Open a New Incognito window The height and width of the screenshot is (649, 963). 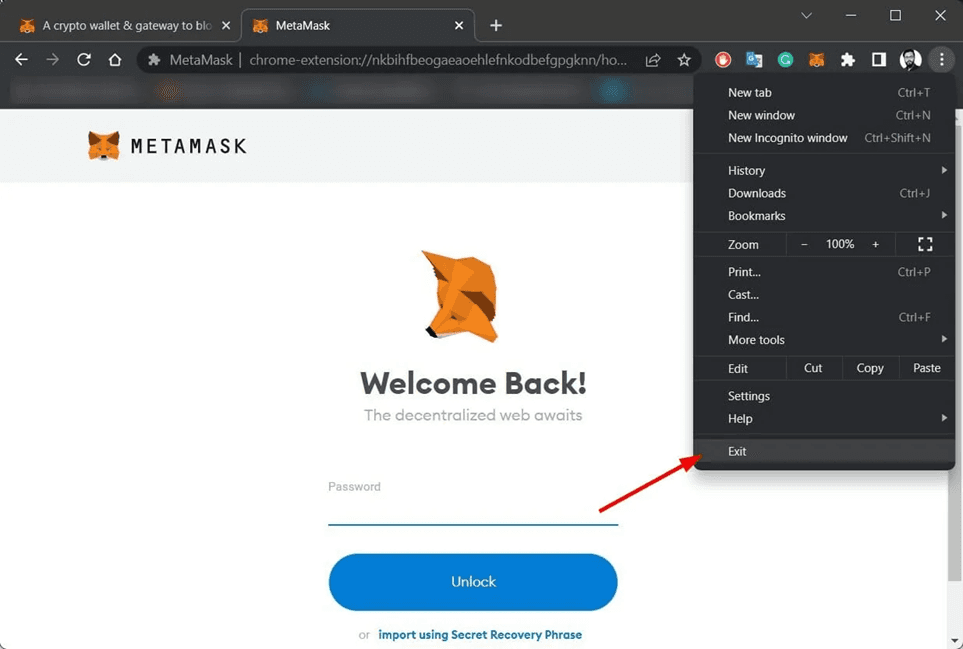[824, 138]
